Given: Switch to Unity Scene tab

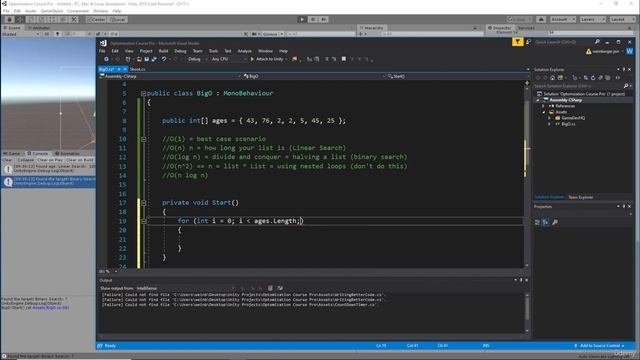Looking at the screenshot, I should point(12,28).
